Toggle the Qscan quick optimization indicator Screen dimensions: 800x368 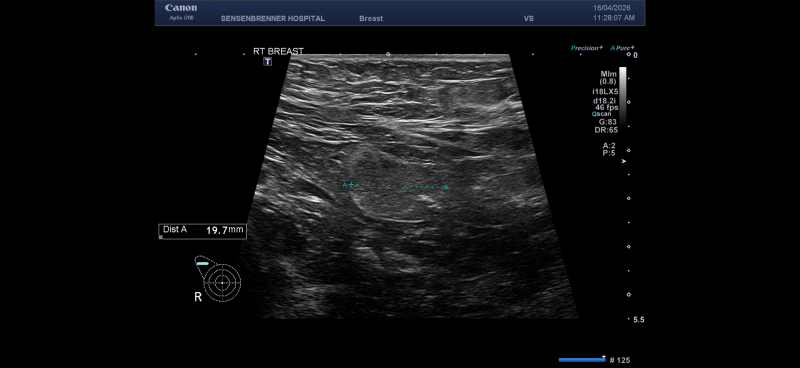pos(602,114)
